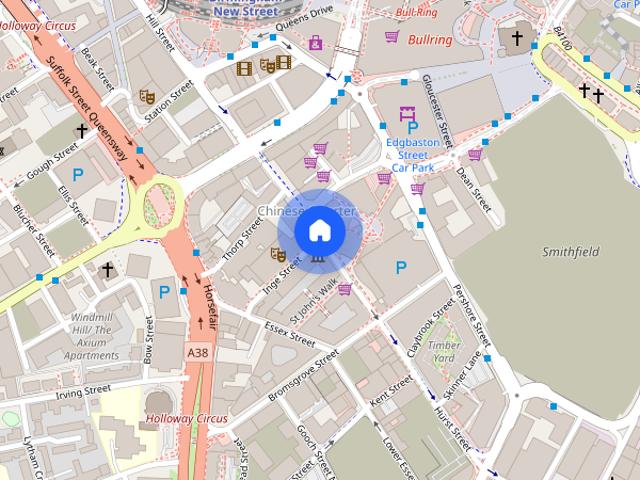
Task: Click the bus stop marker at Thorp Street and Horsefair
Action: [x=196, y=253]
